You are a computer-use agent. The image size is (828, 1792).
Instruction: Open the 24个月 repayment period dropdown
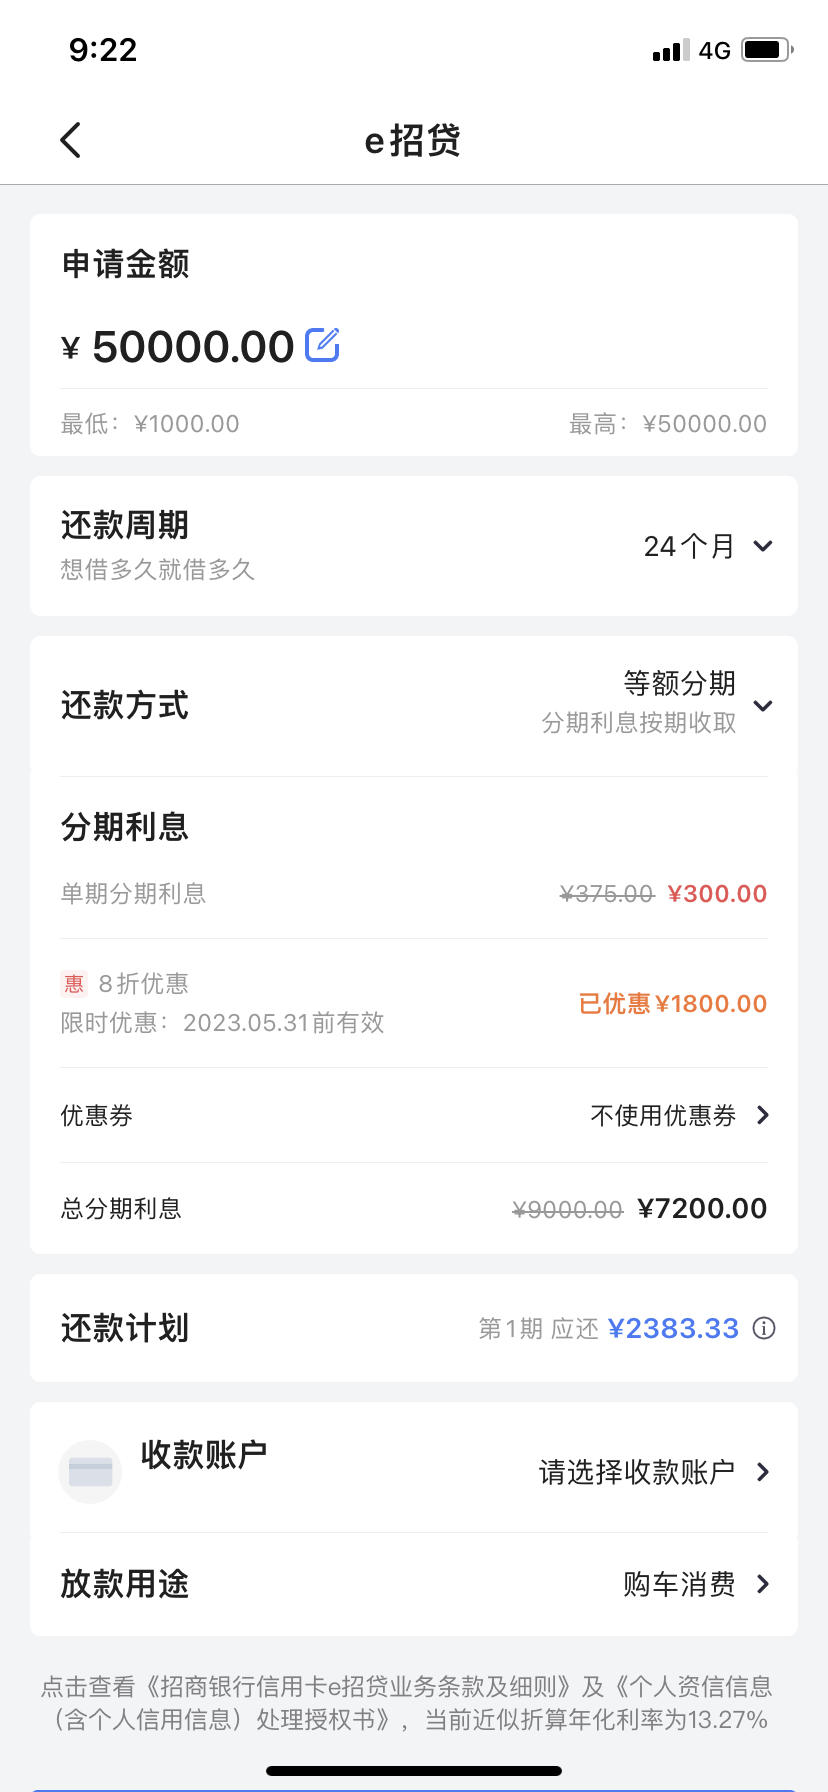708,546
